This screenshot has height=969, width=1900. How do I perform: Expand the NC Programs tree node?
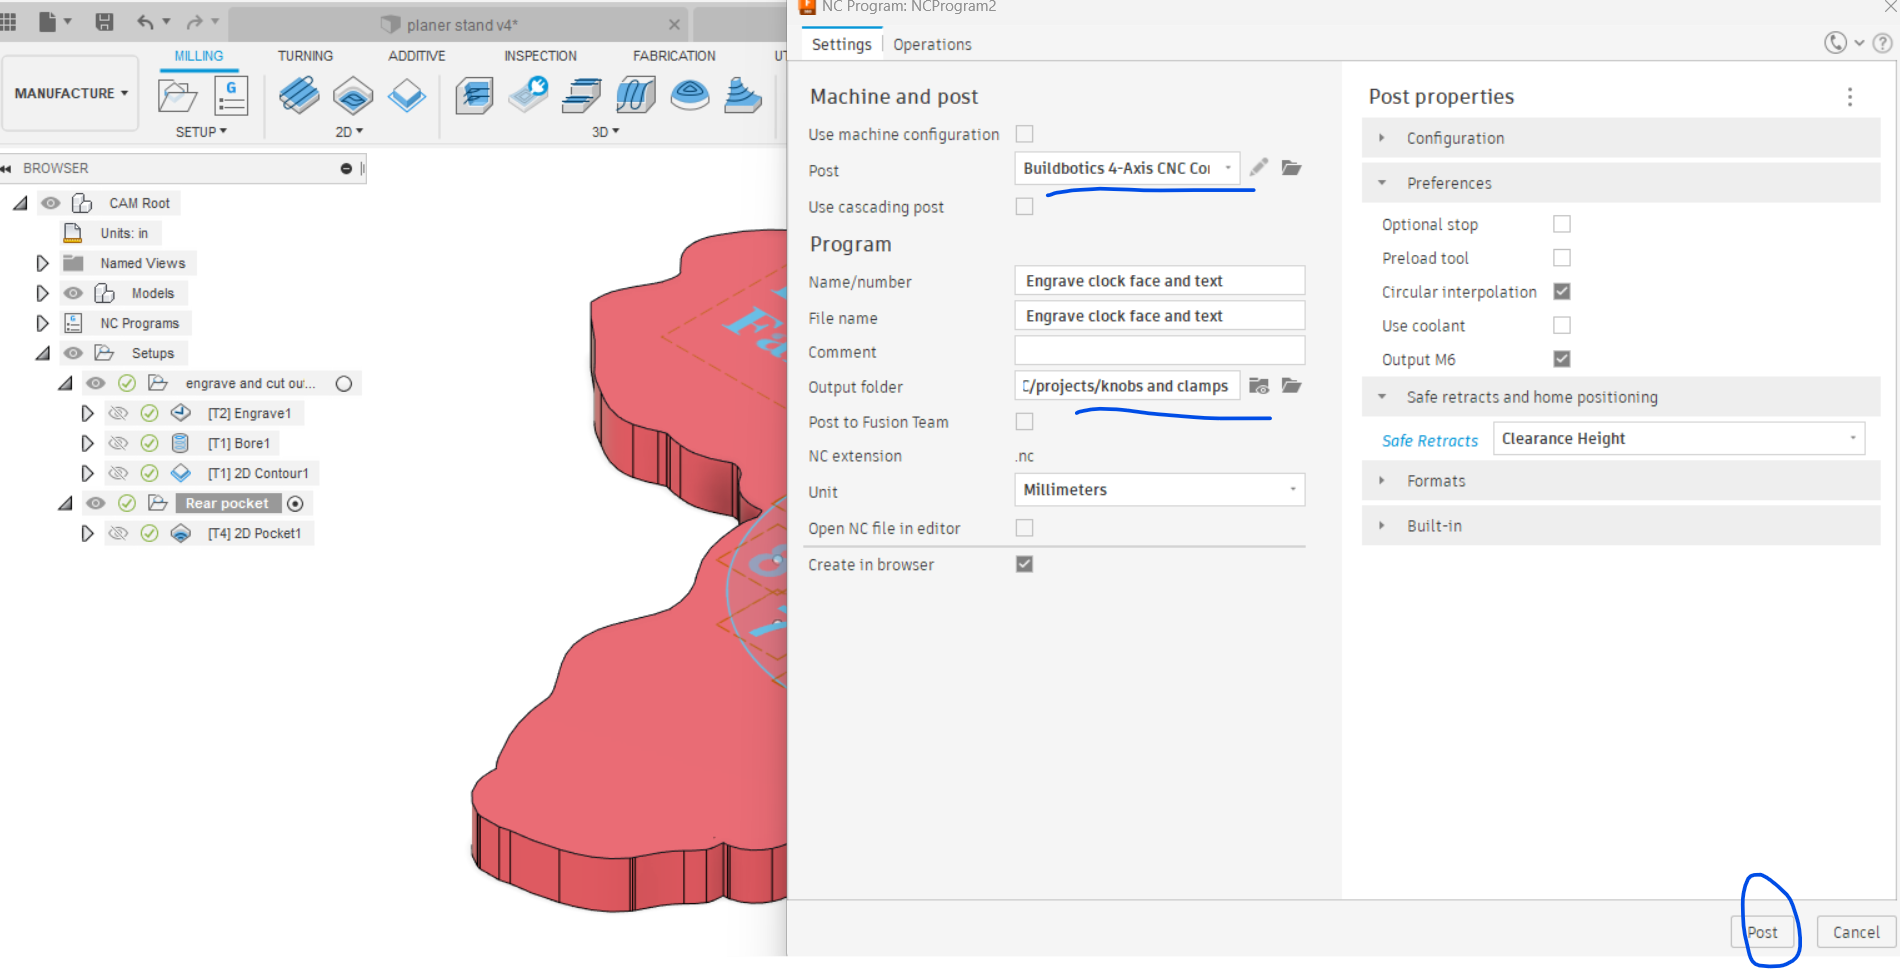pos(42,323)
